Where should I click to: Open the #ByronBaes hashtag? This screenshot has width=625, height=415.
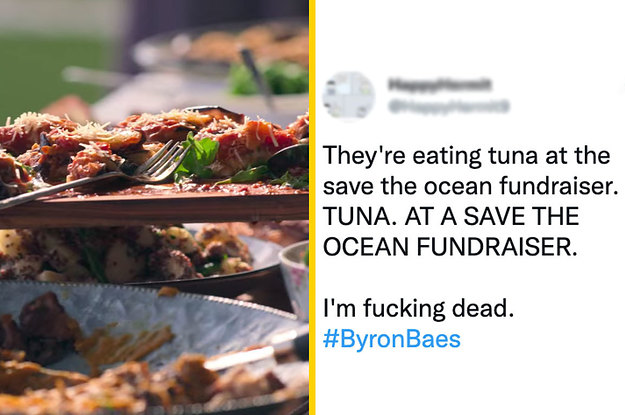click(x=392, y=339)
